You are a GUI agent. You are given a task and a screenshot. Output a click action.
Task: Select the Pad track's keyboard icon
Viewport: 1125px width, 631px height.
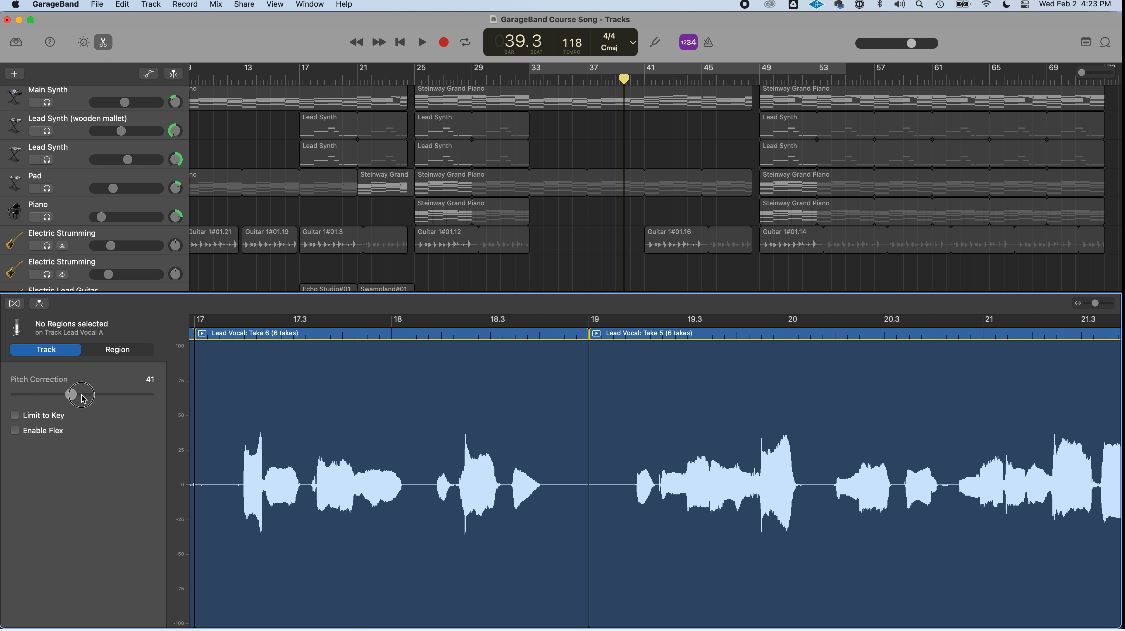[x=14, y=182]
